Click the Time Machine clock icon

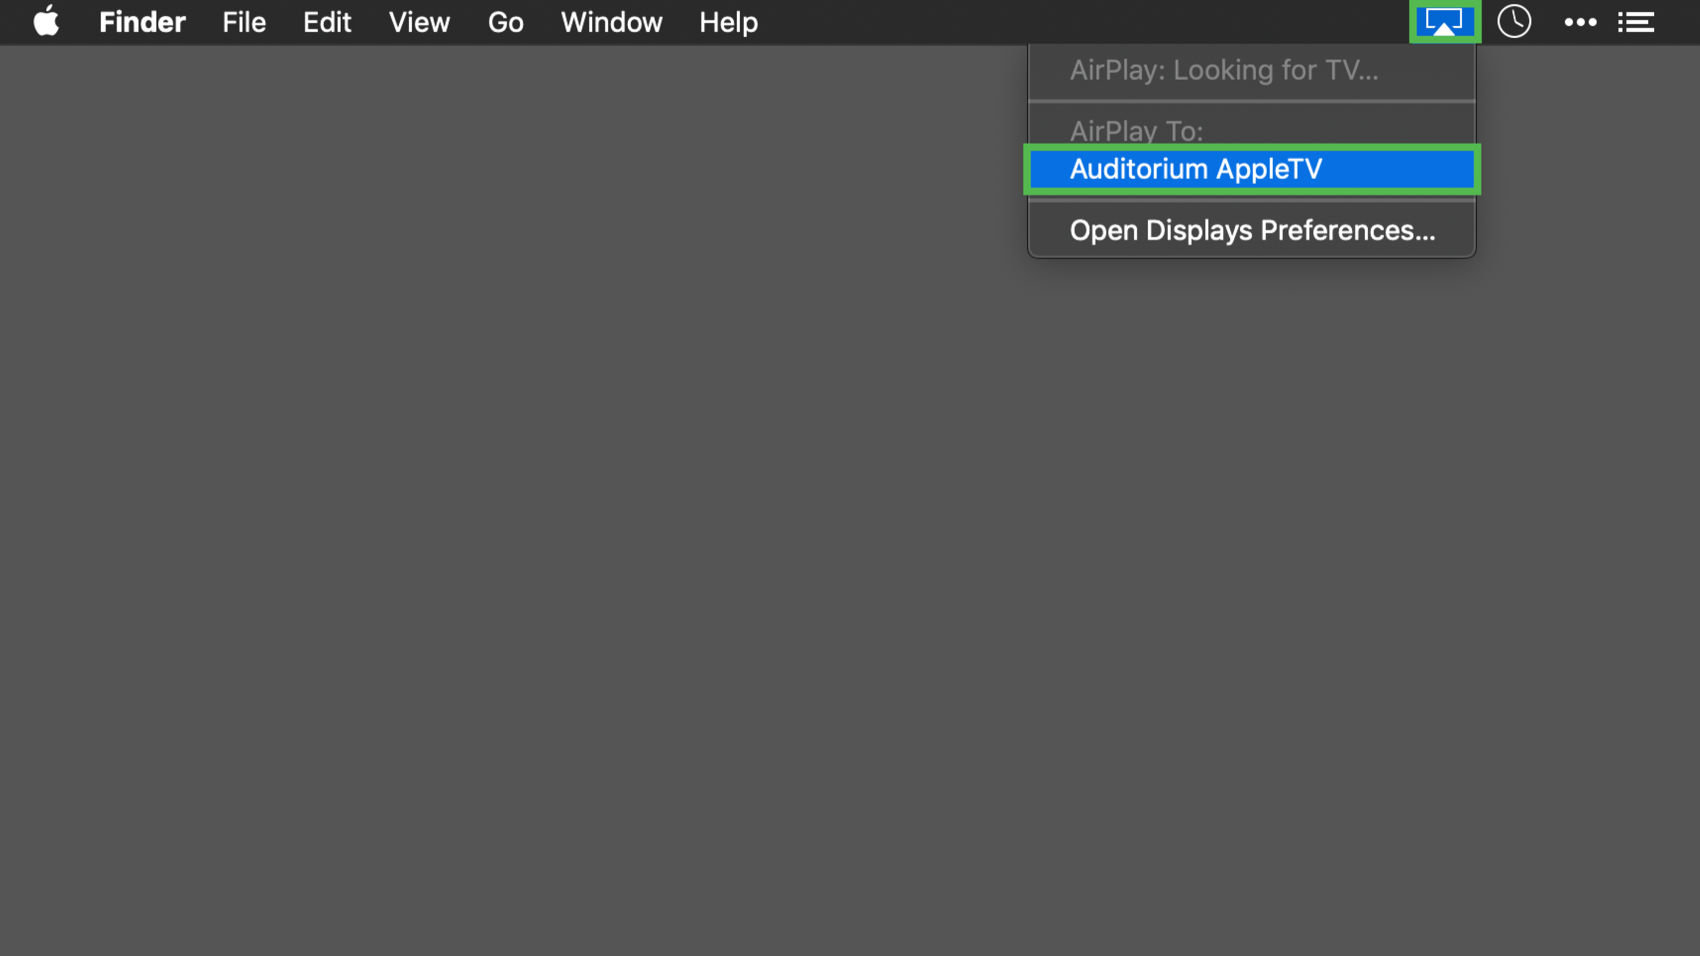[1514, 22]
